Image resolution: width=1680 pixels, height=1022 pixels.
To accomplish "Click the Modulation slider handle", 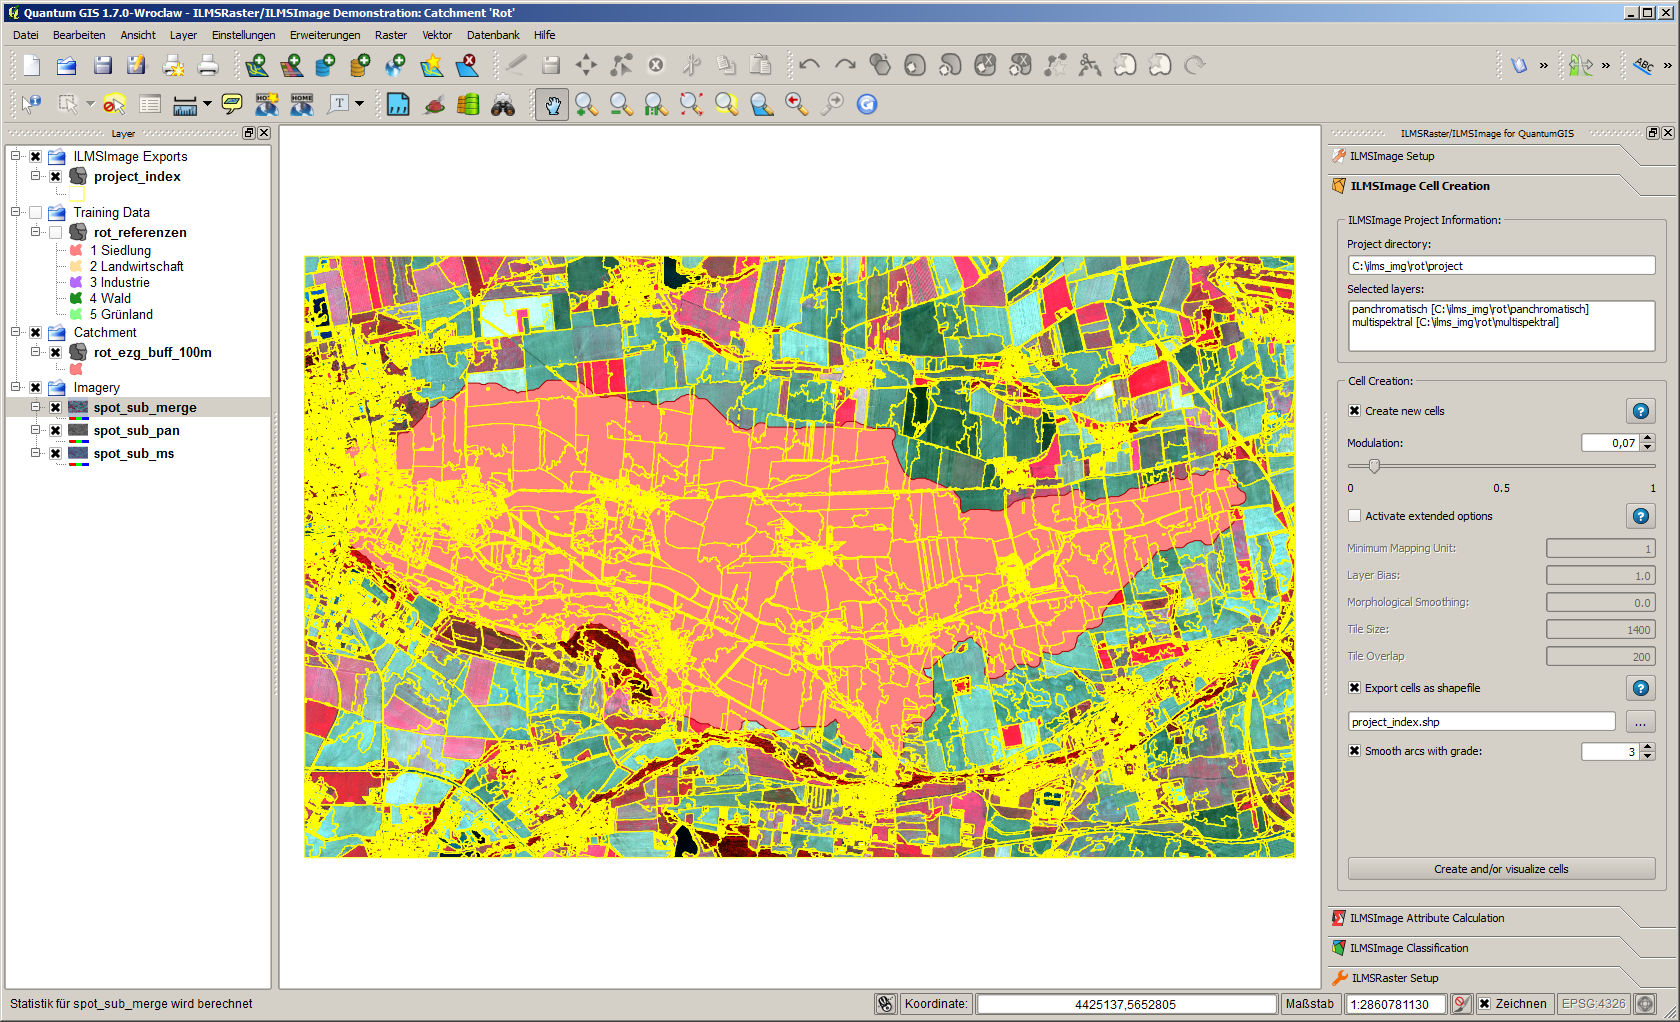I will [x=1374, y=466].
